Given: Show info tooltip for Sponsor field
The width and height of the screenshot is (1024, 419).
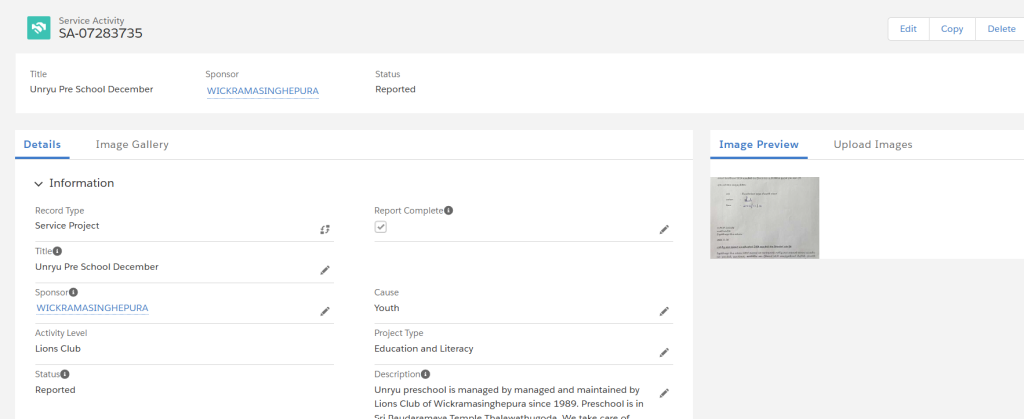Looking at the screenshot, I should pyautogui.click(x=73, y=292).
